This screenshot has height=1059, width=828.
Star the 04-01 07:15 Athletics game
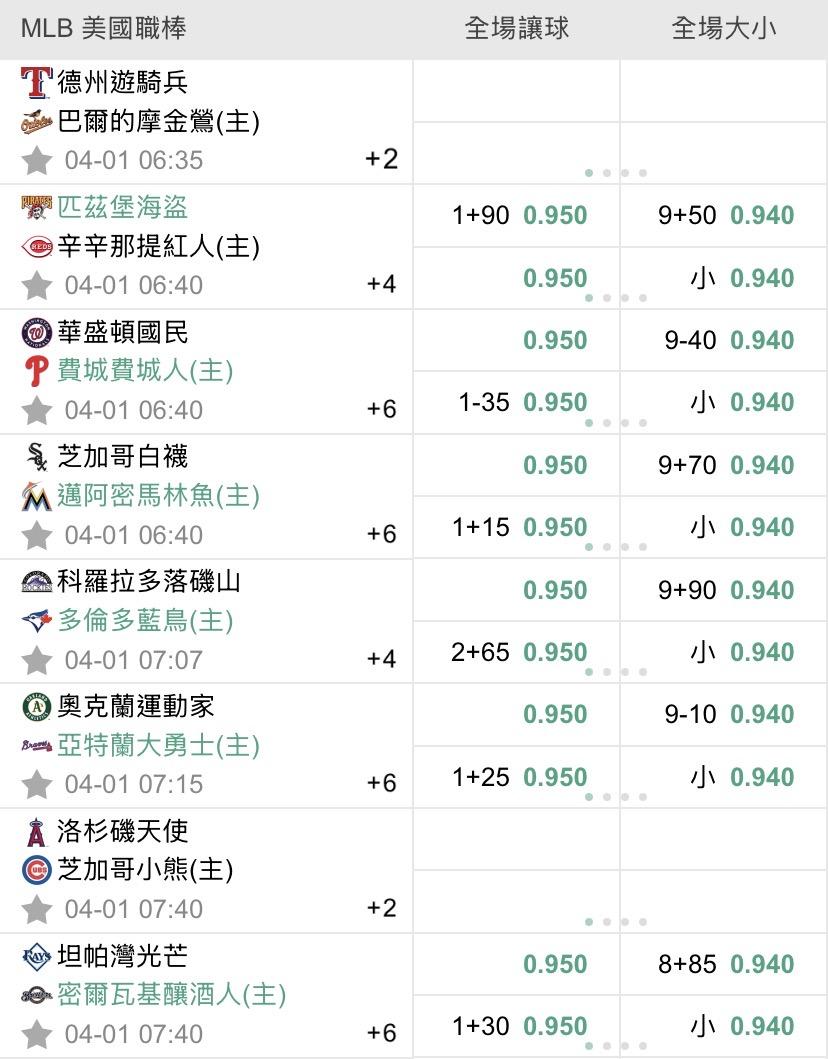coord(37,784)
